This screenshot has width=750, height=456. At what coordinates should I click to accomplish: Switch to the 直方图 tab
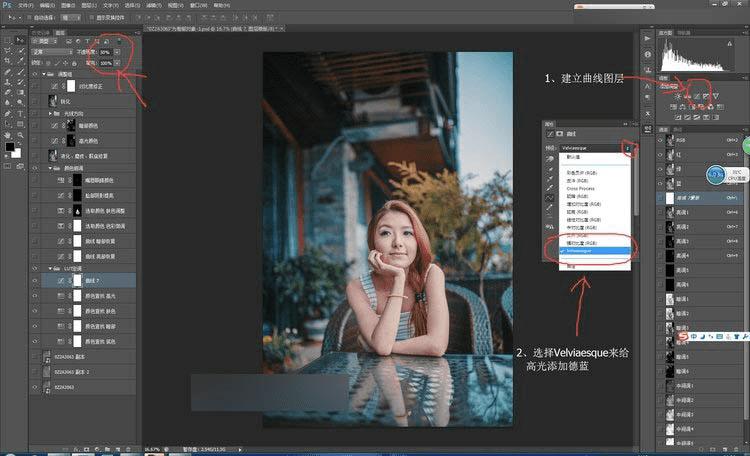[666, 33]
